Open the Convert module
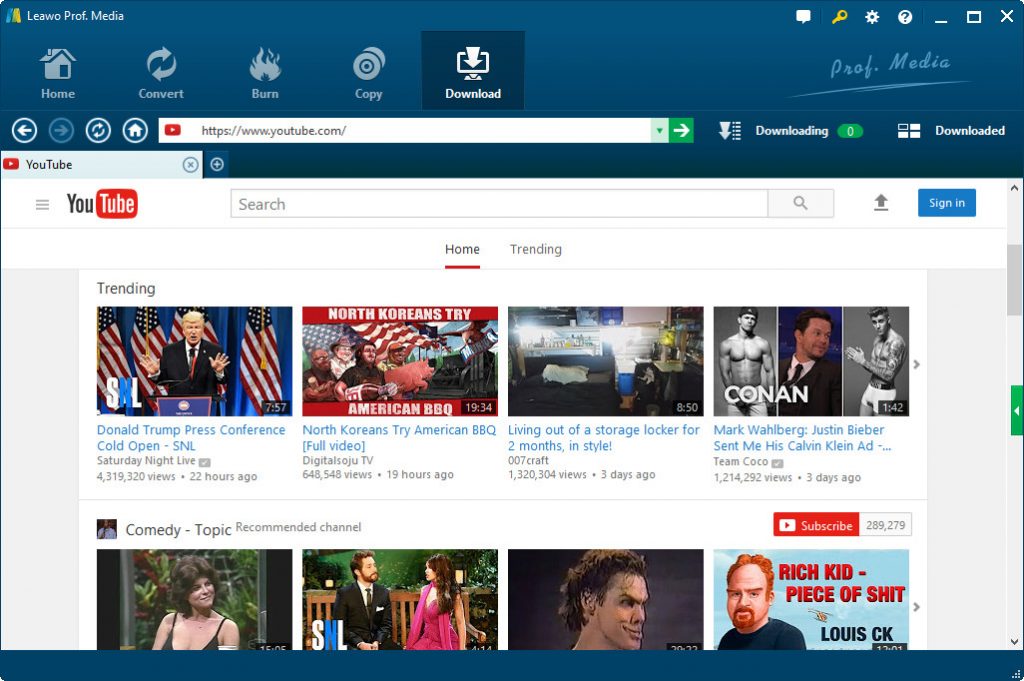 (161, 73)
